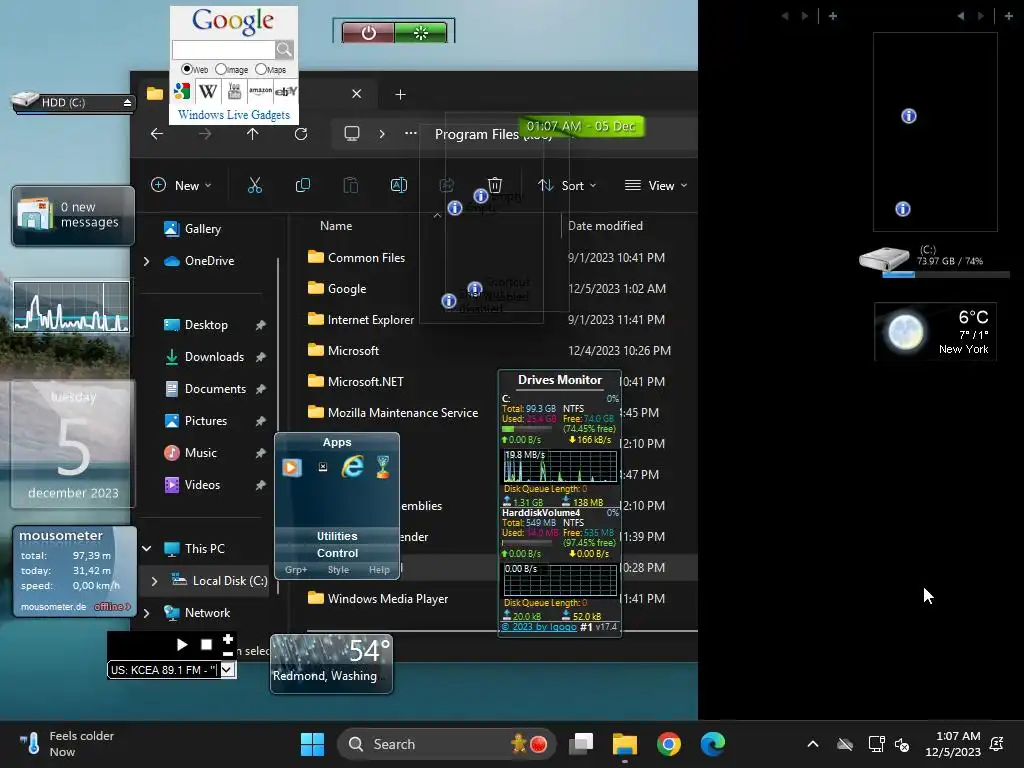Image resolution: width=1024 pixels, height=768 pixels.
Task: Add a new File Explorer tab
Action: tap(400, 95)
